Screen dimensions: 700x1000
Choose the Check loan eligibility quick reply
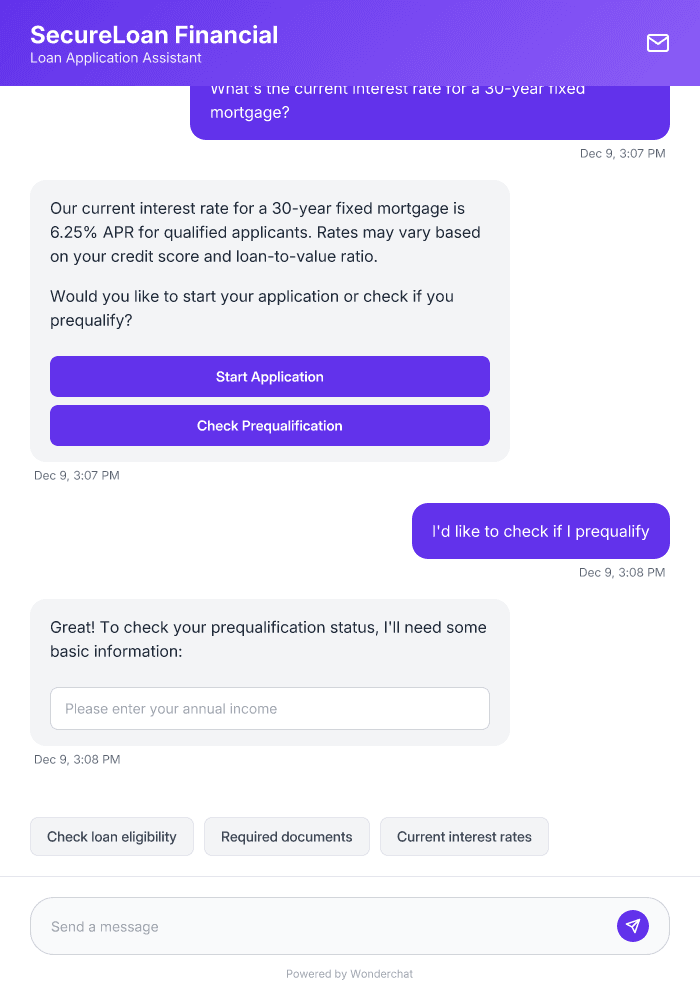111,836
